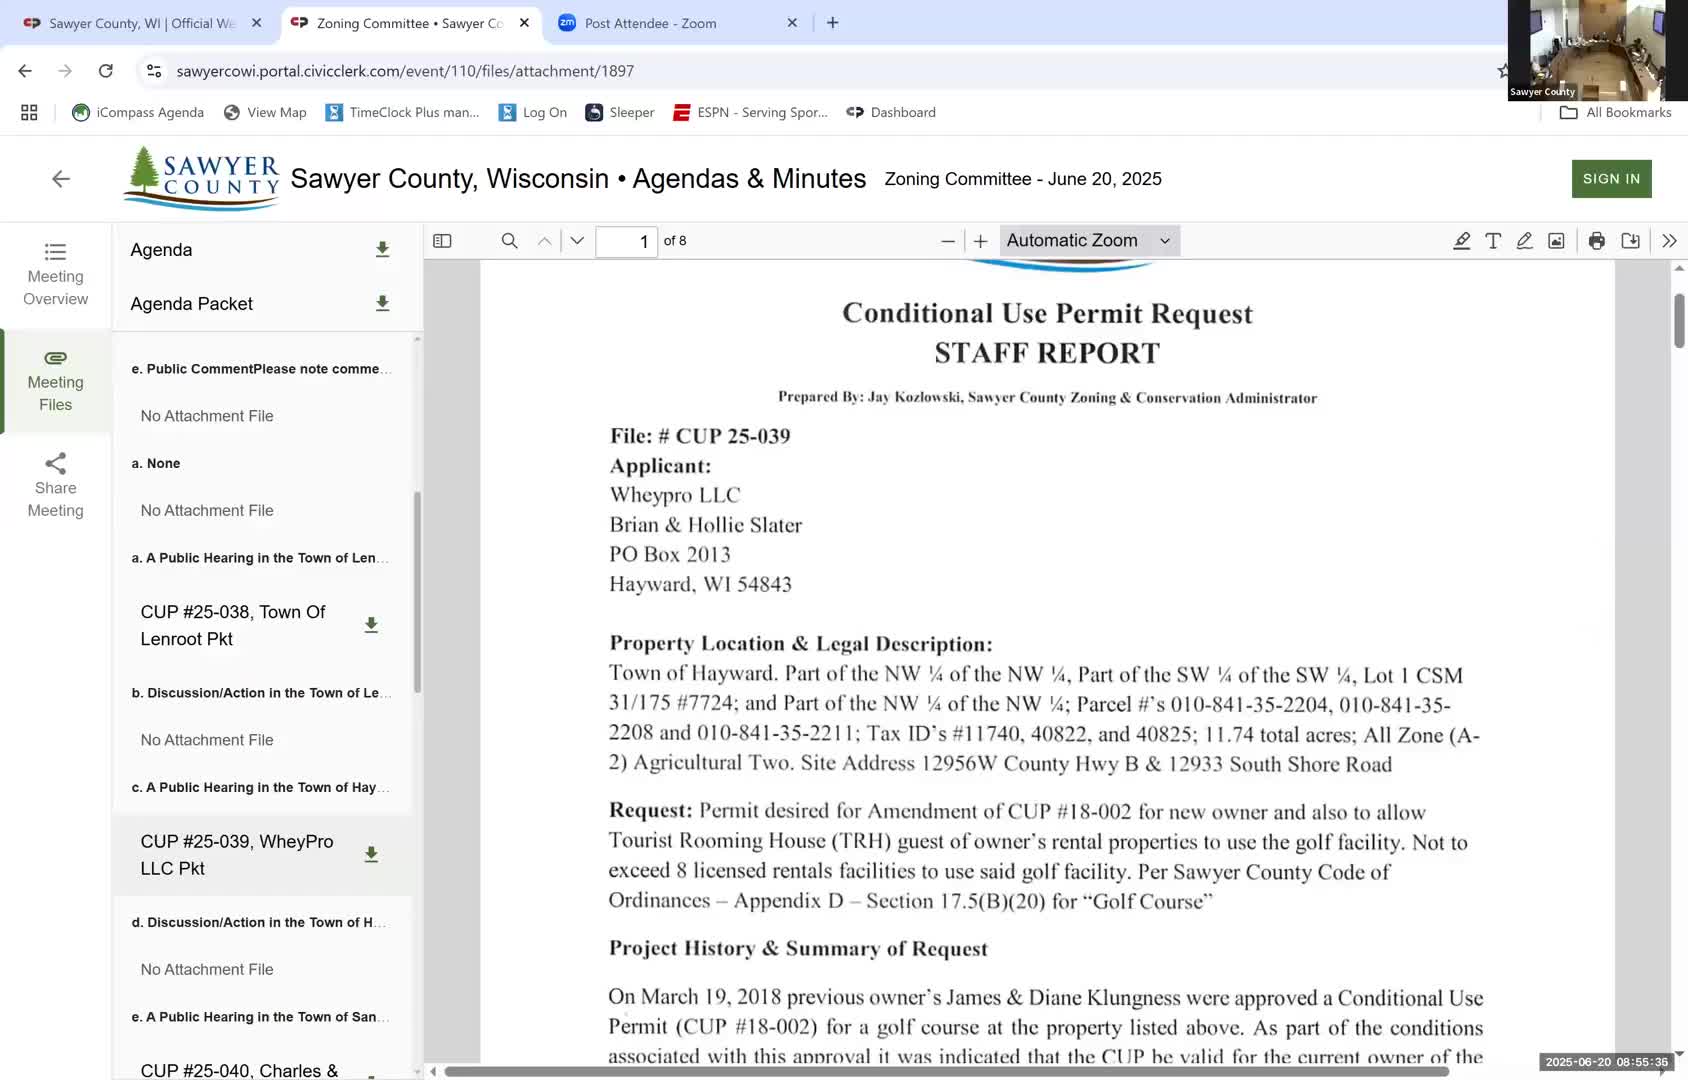The image size is (1688, 1080).
Task: Open the PDF find search icon
Action: [x=509, y=241]
